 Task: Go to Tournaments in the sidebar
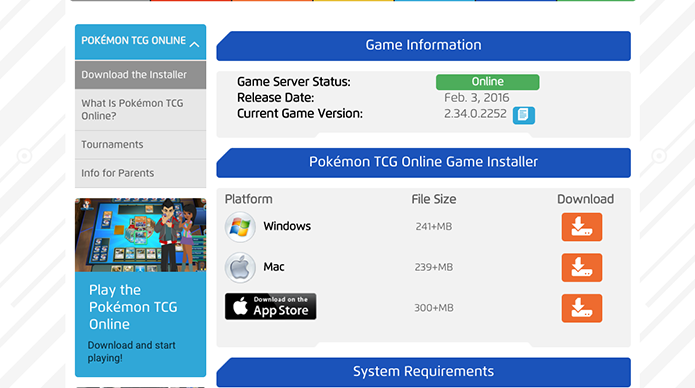coord(141,145)
